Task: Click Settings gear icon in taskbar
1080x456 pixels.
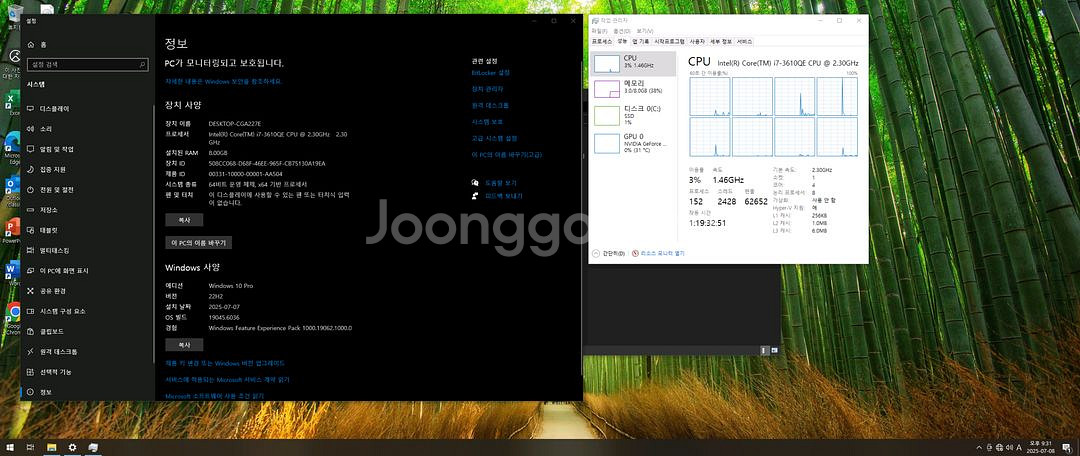Action: click(72, 448)
